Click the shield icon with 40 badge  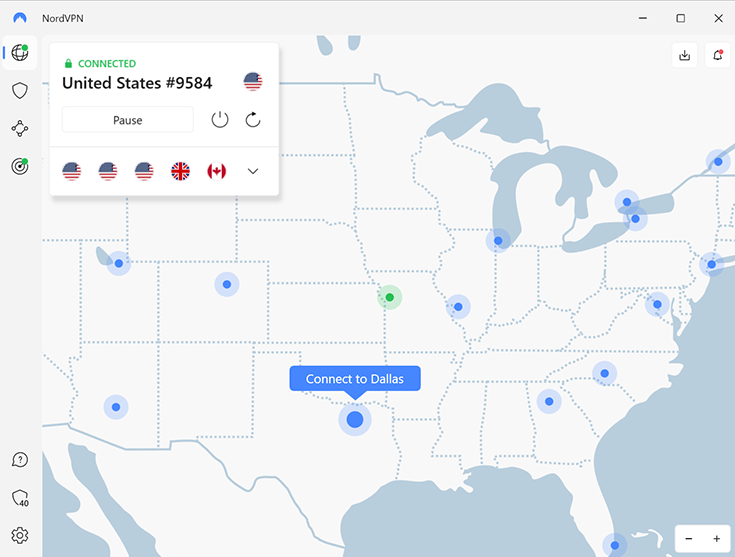coord(20,498)
